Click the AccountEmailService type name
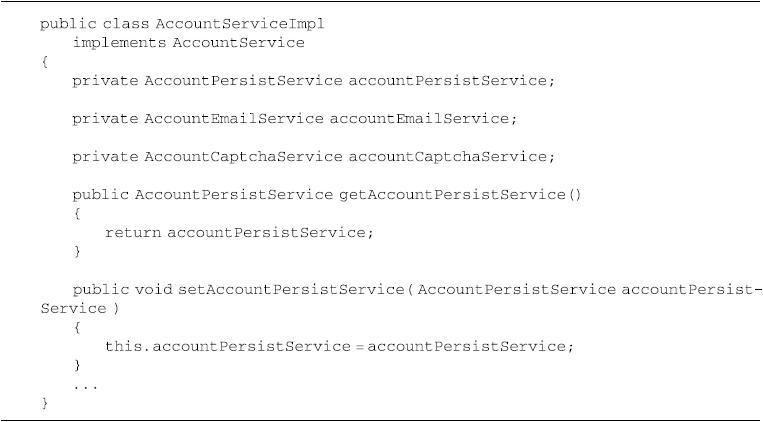 pos(234,119)
